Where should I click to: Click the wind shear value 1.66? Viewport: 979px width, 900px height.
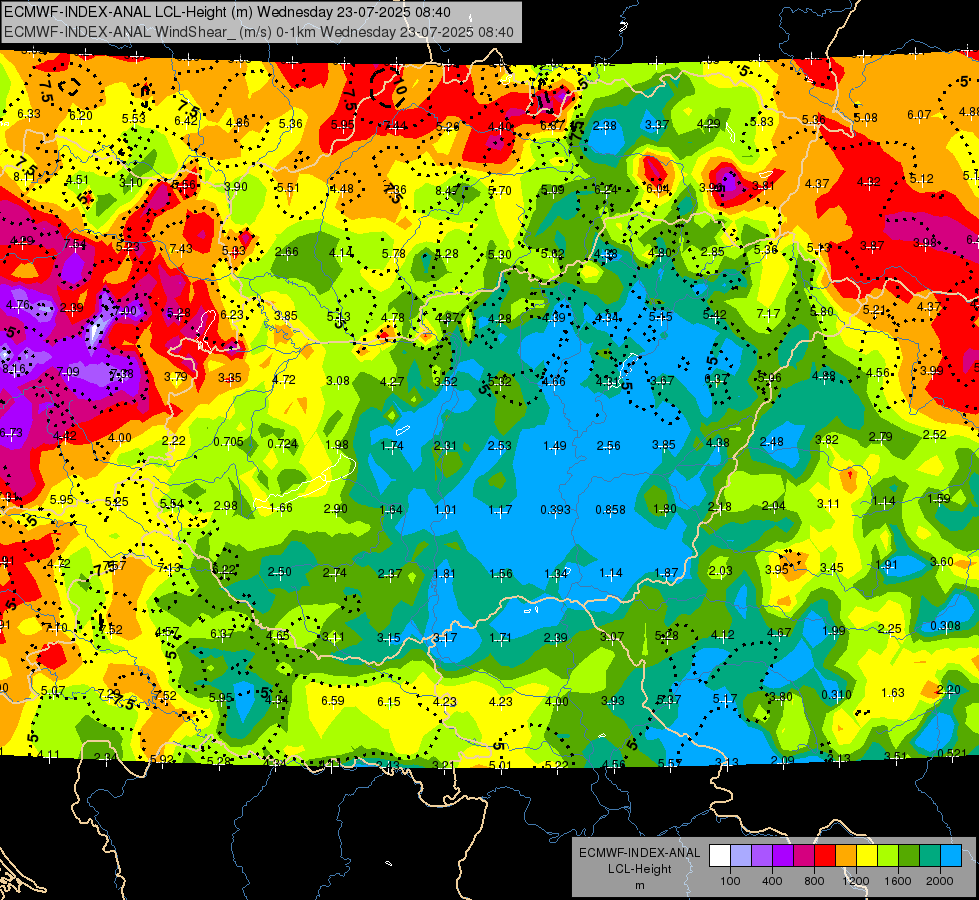tap(280, 507)
